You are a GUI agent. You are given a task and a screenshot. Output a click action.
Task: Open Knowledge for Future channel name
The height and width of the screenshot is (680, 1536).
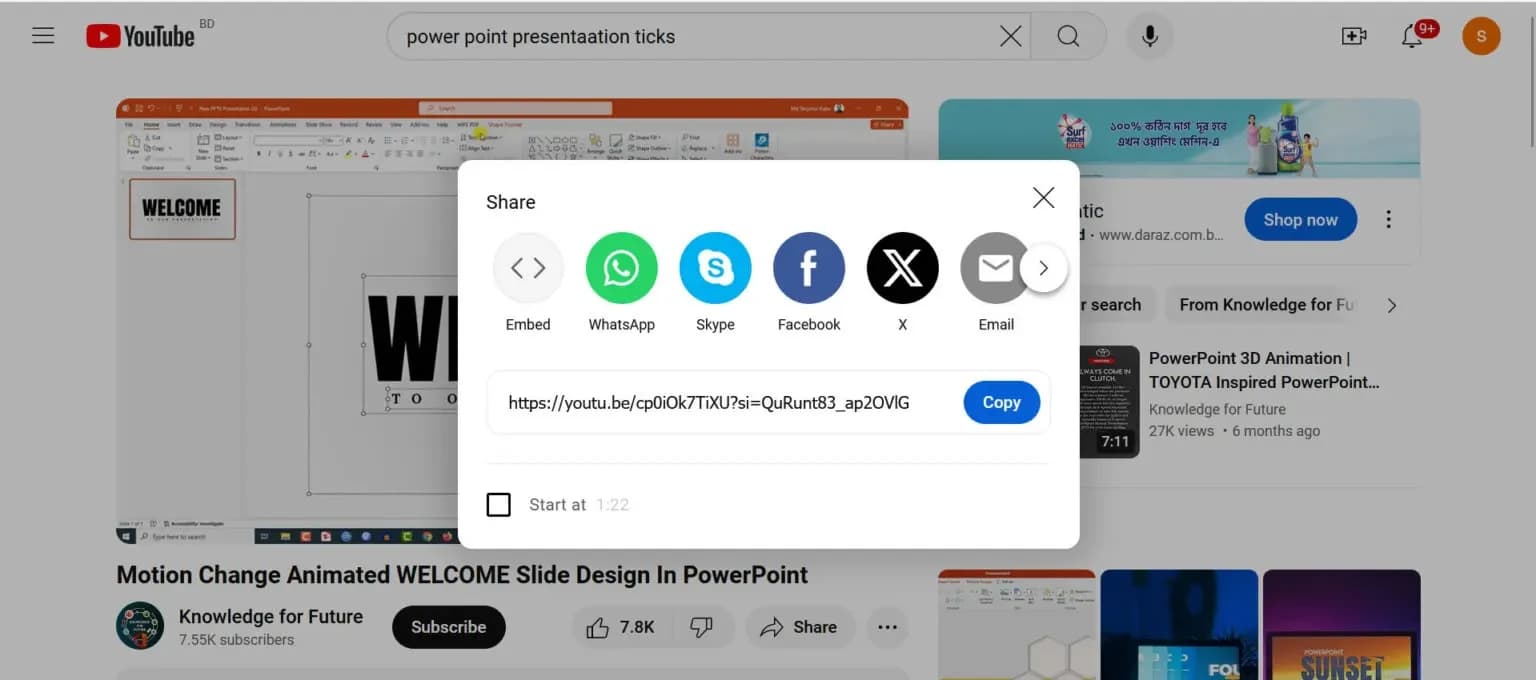pos(271,616)
